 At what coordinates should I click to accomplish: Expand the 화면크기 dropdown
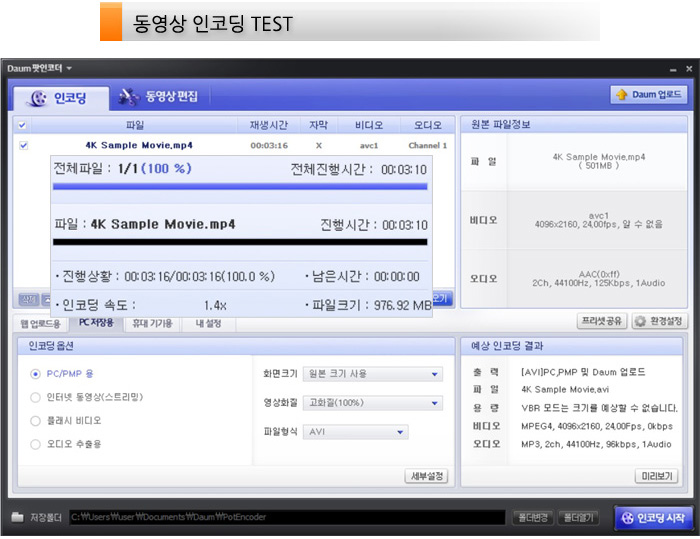point(373,374)
